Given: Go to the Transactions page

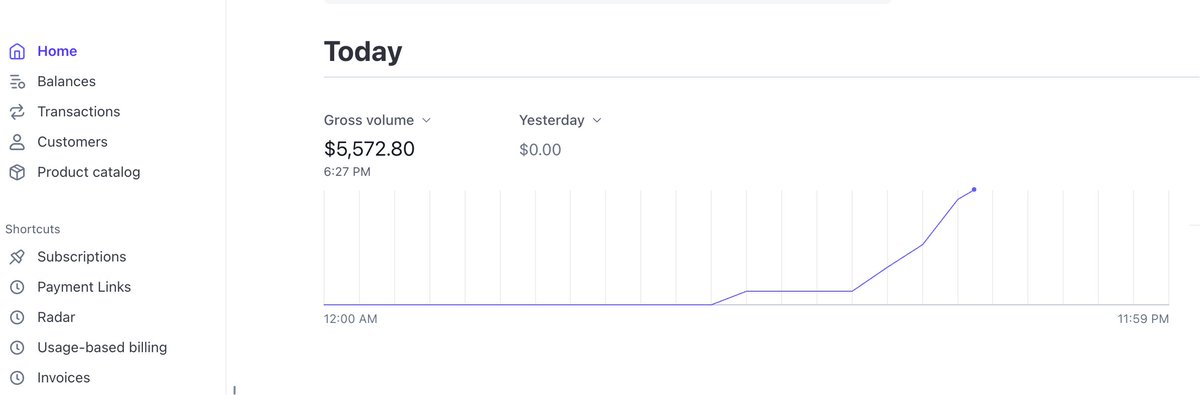Looking at the screenshot, I should [78, 111].
